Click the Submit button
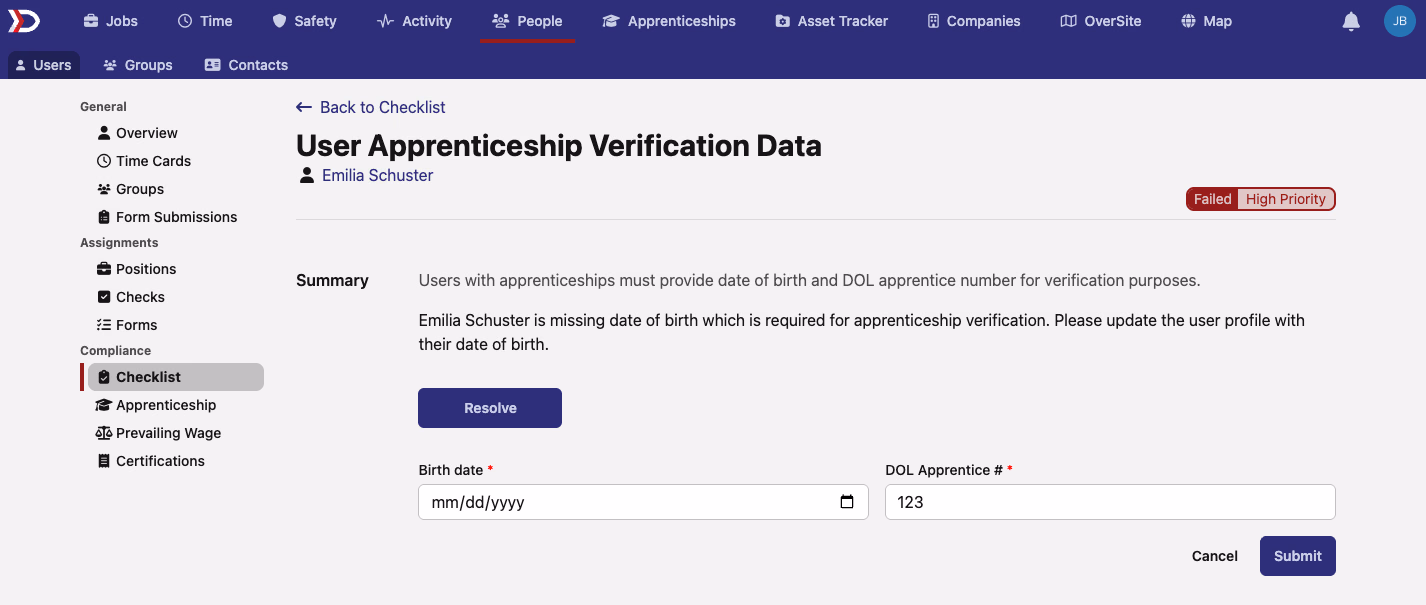This screenshot has height=605, width=1426. click(1298, 556)
